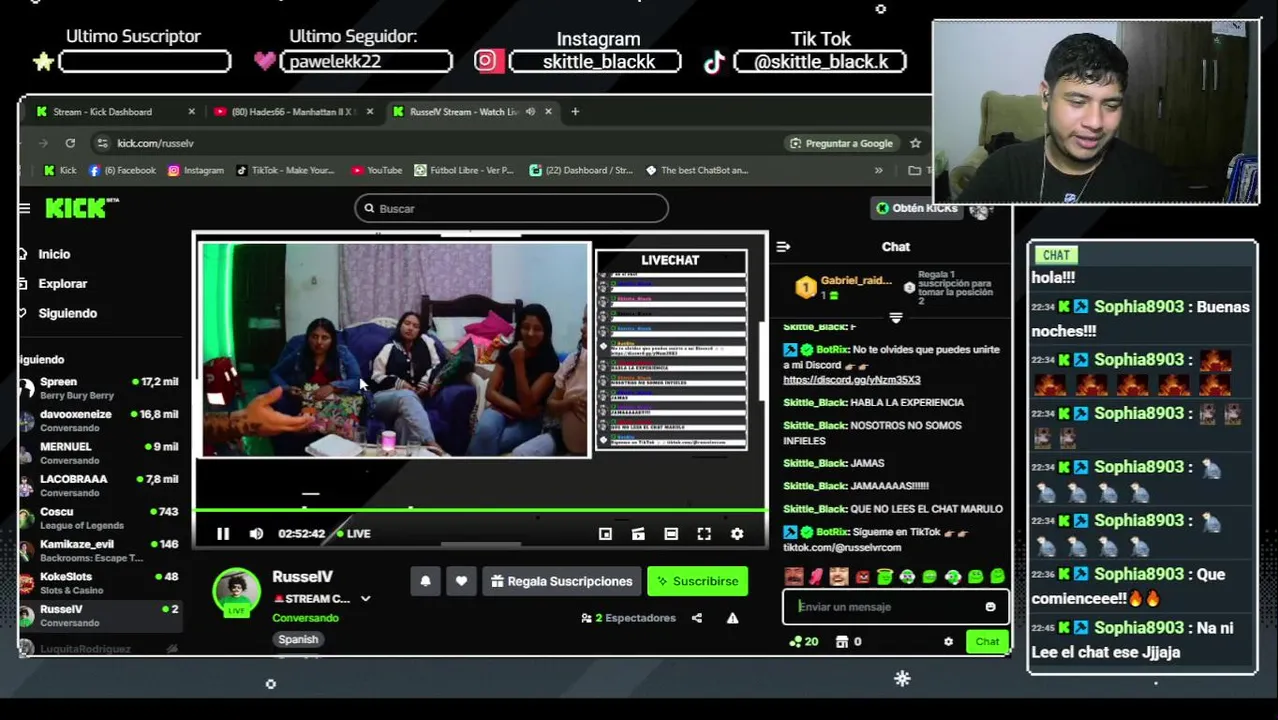Screen dimensions: 1278x720
Task: Switch to Hades66 Manhattan YouTube tab
Action: [x=292, y=112]
